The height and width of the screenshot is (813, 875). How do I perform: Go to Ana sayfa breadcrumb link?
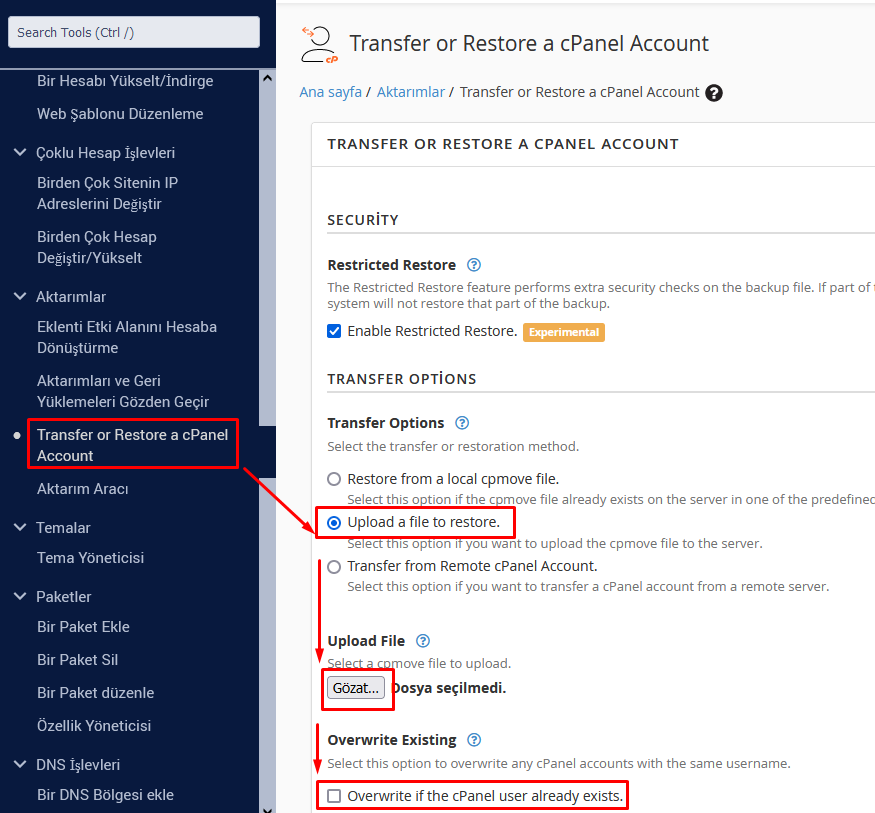[x=330, y=92]
